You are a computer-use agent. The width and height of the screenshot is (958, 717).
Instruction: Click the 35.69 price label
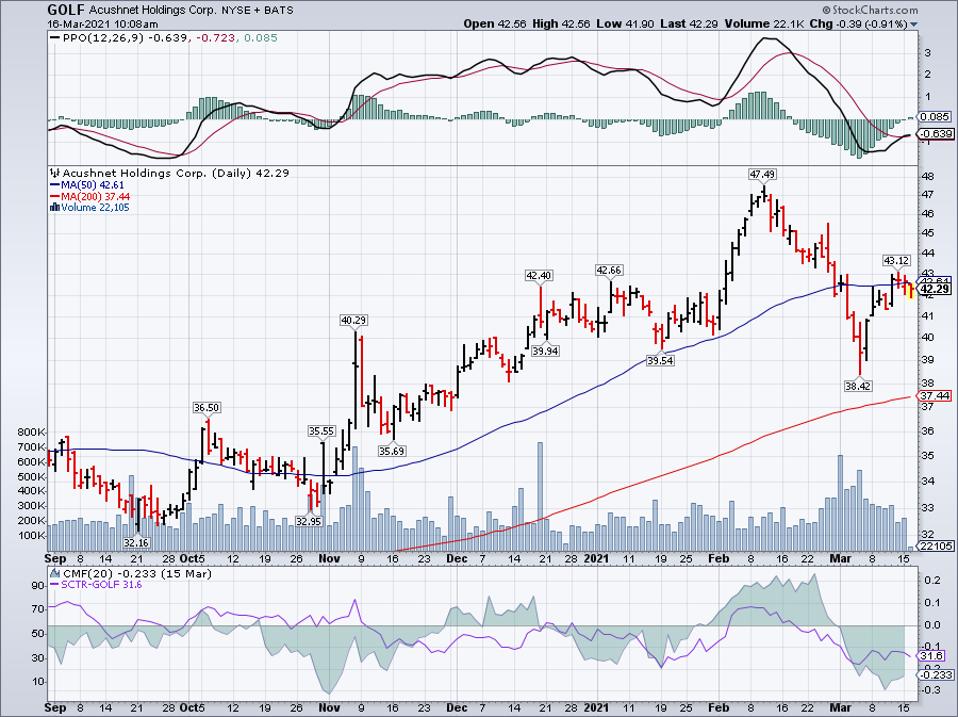(392, 452)
